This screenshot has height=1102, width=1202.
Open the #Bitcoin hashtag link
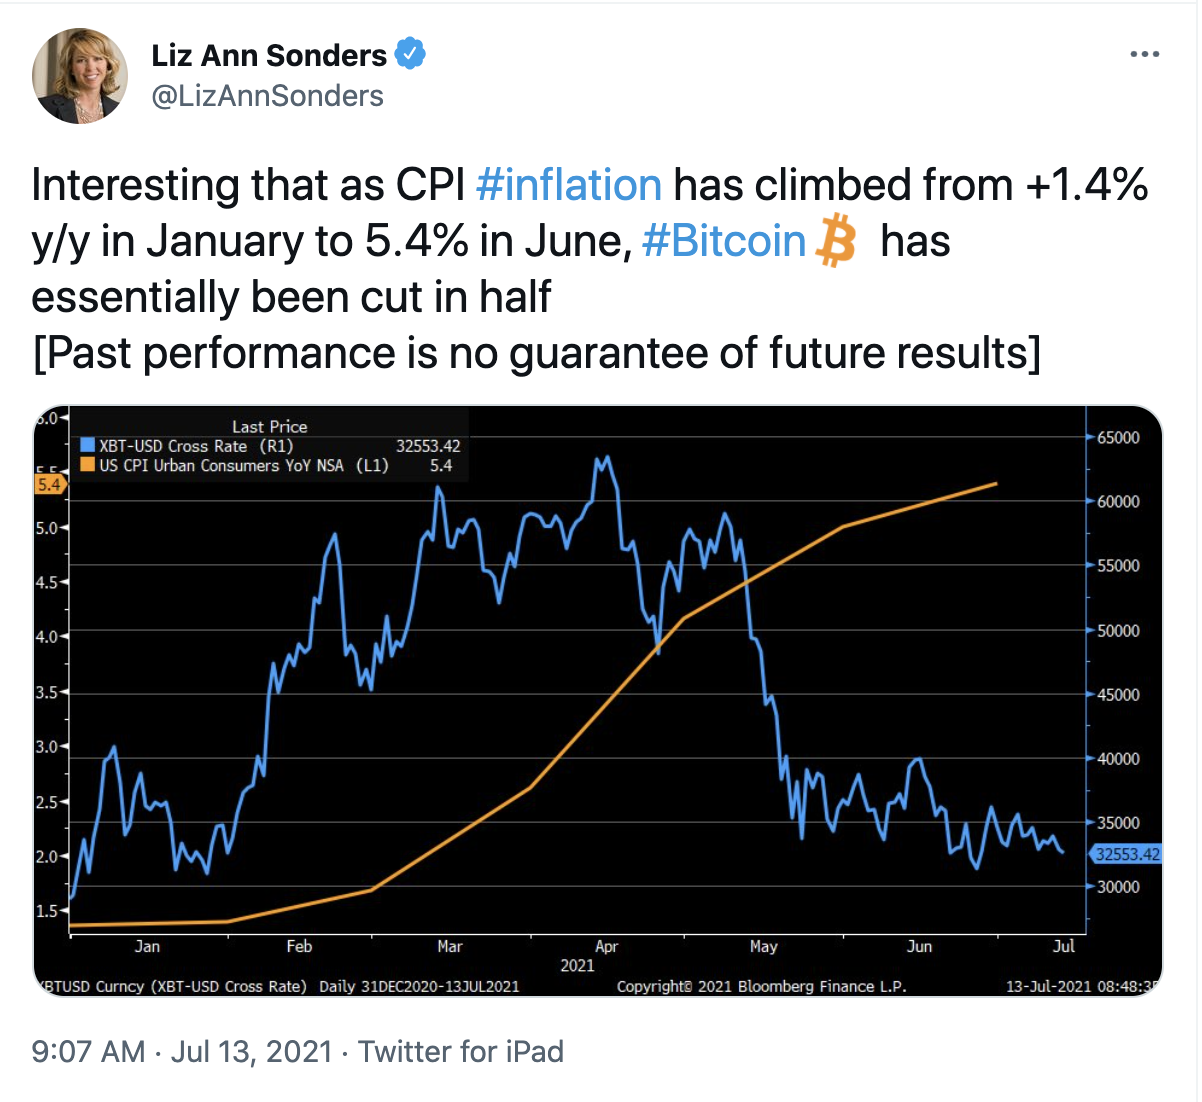click(x=724, y=242)
